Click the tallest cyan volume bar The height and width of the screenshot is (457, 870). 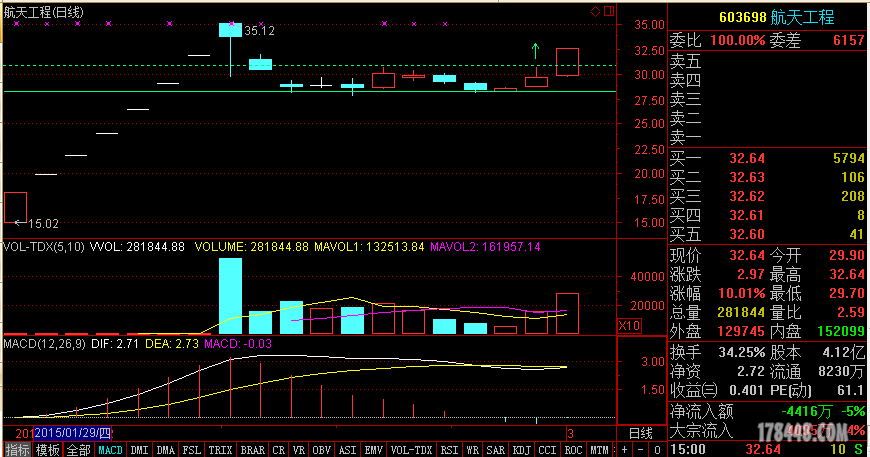point(230,296)
